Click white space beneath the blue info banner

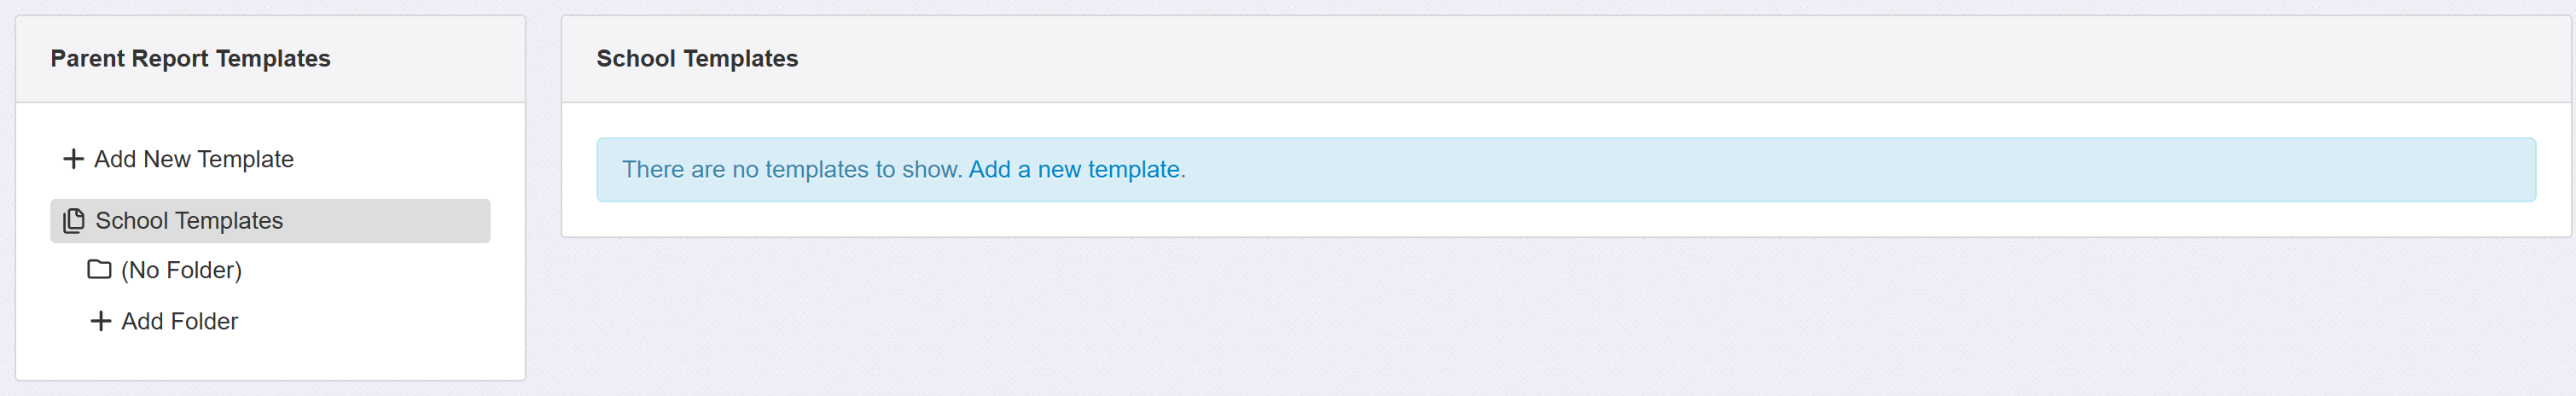pyautogui.click(x=1500, y=220)
